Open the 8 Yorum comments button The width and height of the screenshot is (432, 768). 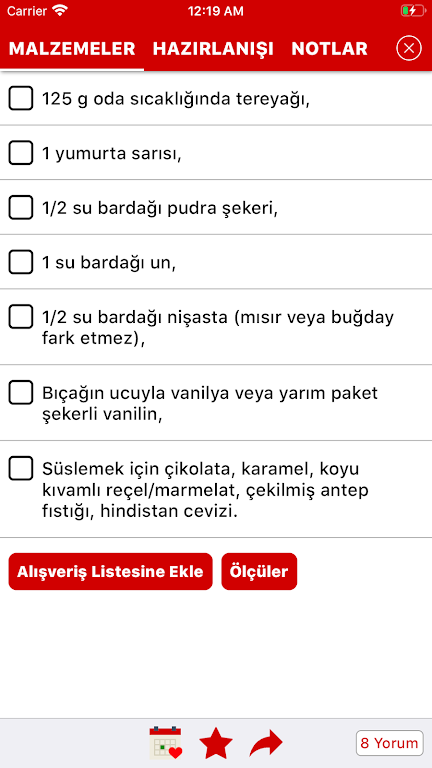389,744
